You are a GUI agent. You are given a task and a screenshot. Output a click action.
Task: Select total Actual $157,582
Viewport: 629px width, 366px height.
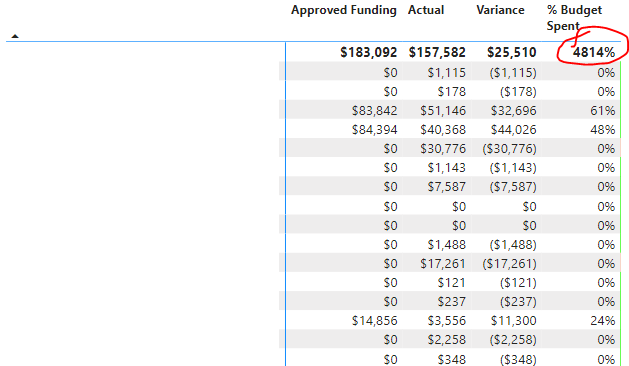[x=437, y=52]
